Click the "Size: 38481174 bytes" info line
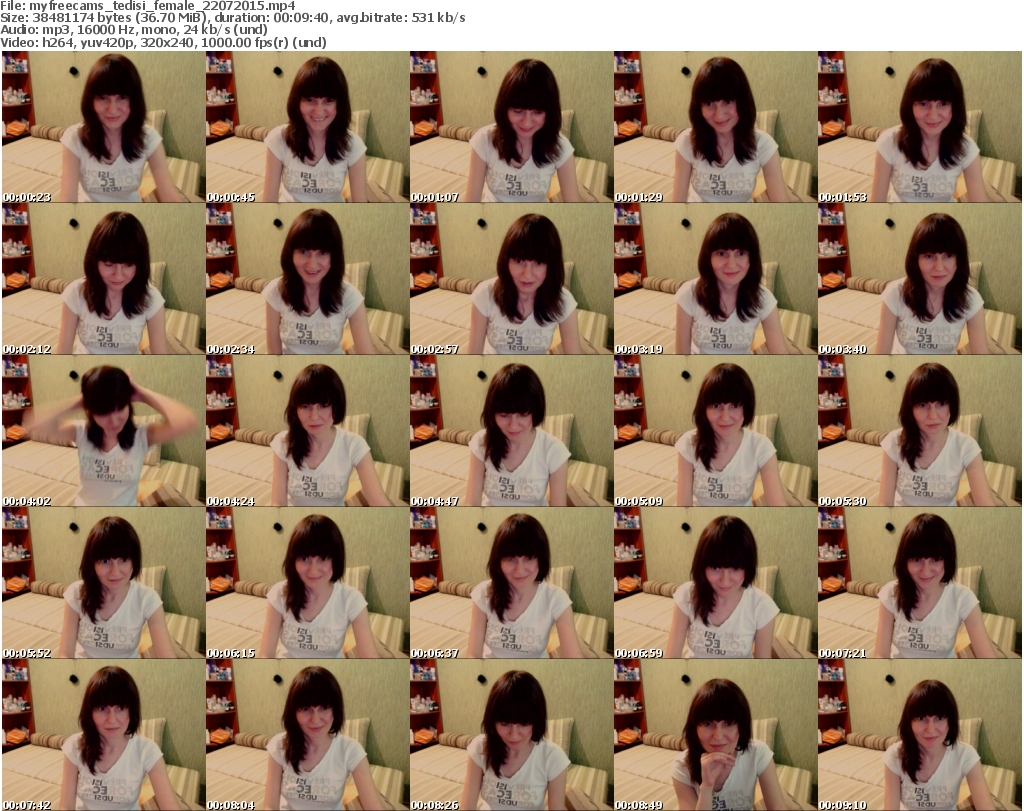 point(232,18)
